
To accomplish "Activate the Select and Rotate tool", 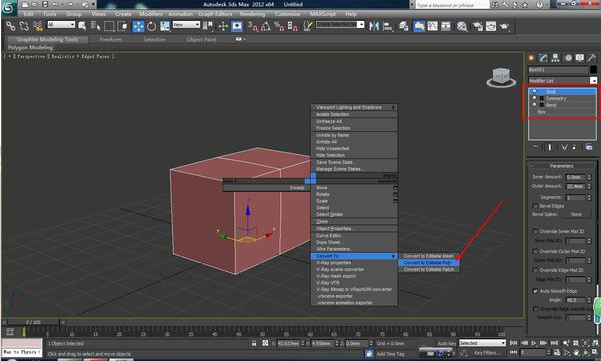I will pos(152,26).
